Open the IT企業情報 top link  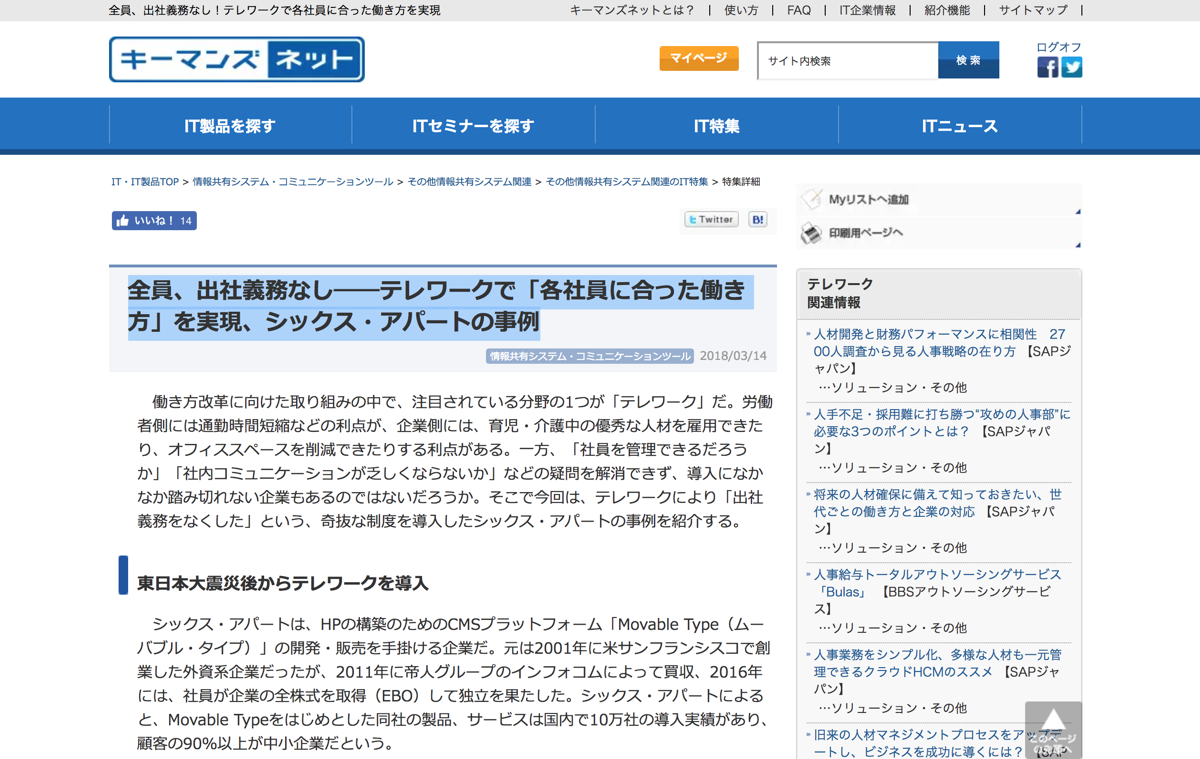867,10
